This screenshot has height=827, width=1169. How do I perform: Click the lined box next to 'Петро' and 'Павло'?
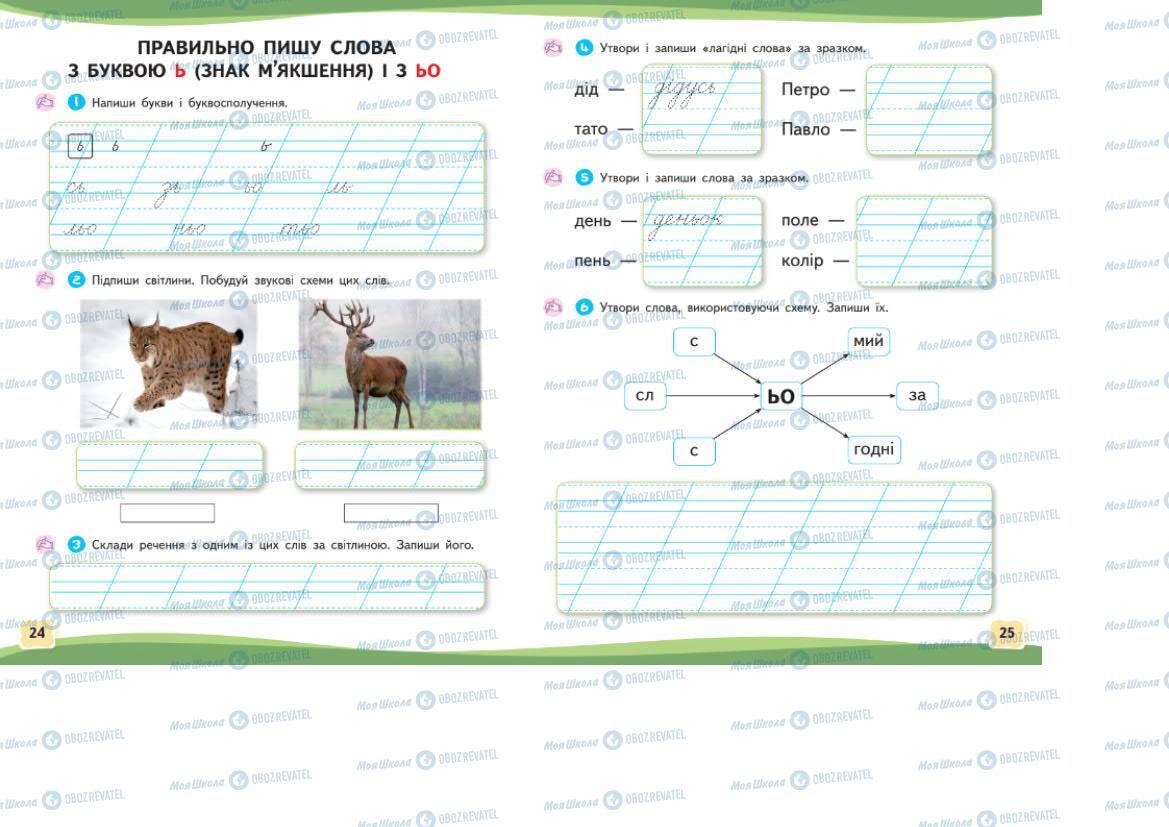930,110
